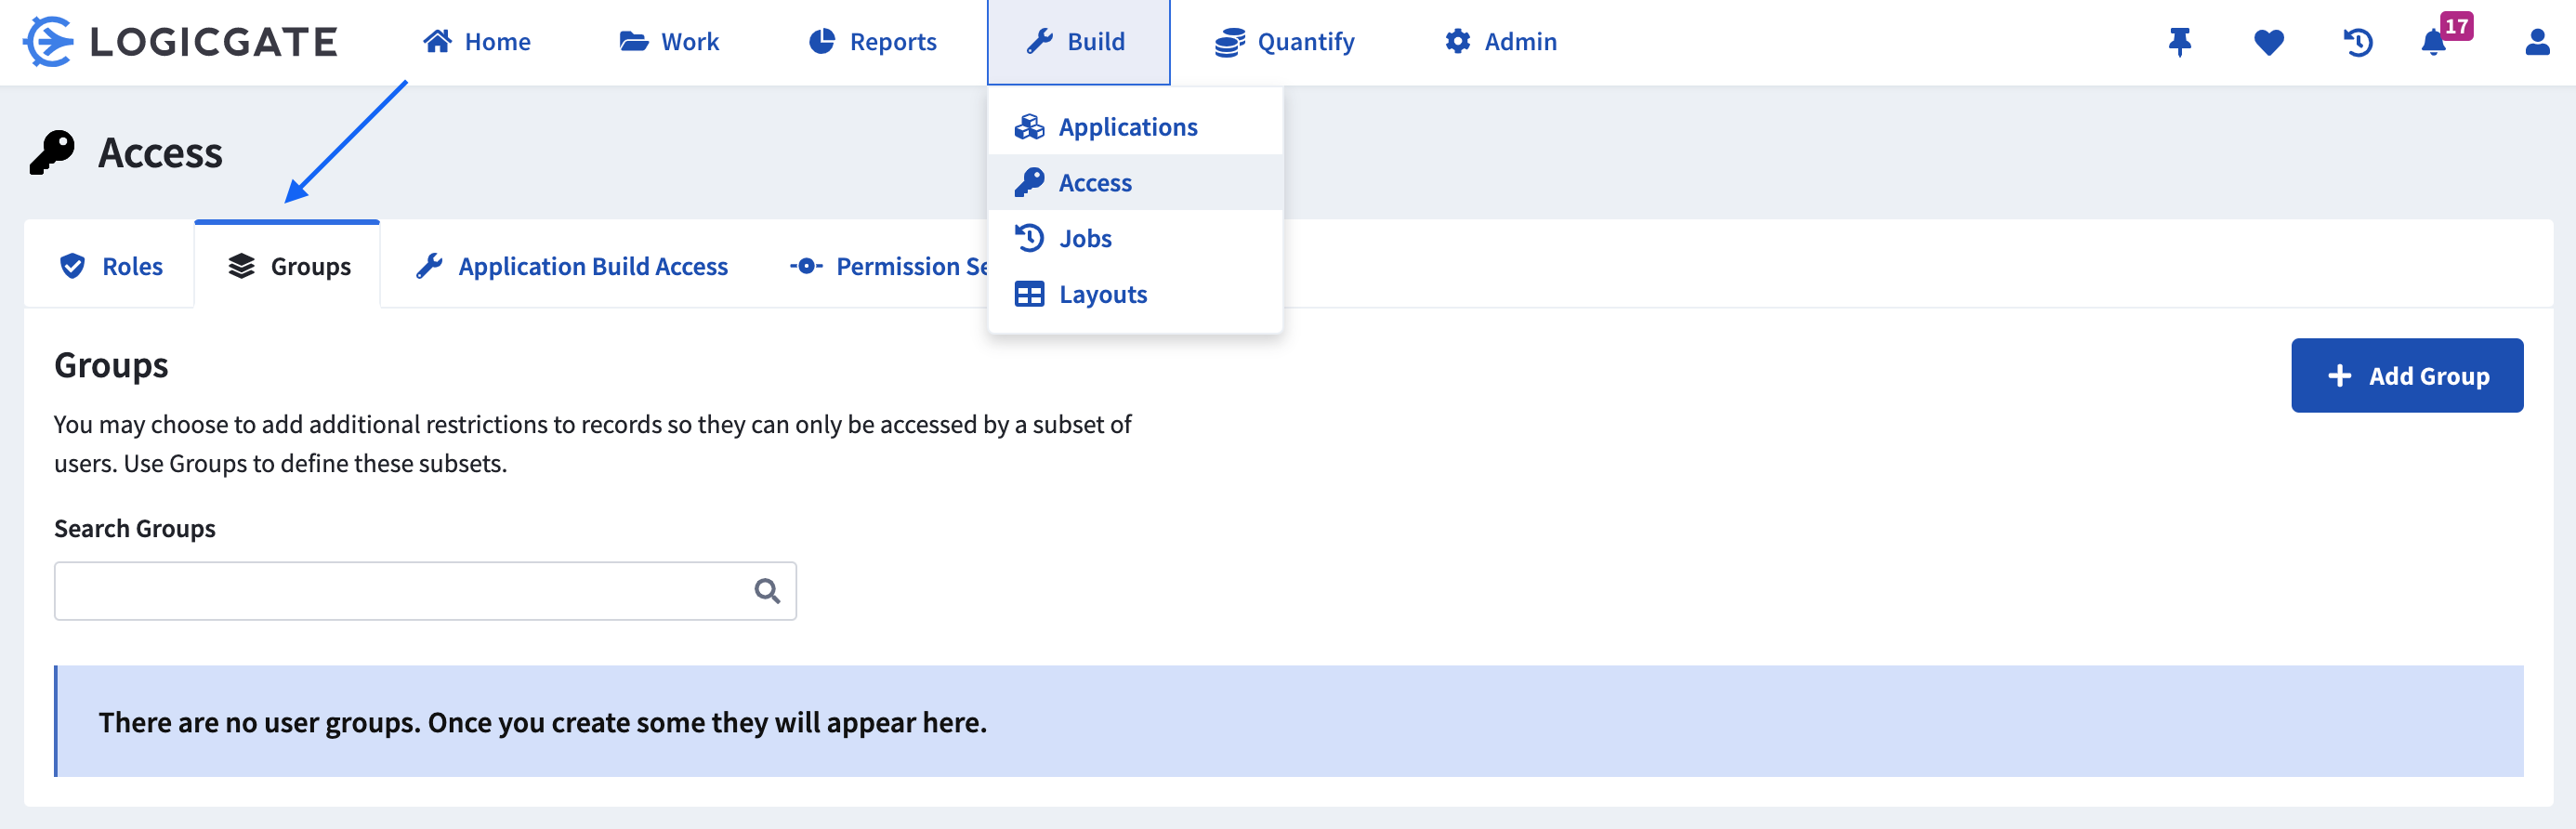Open the Reports menu item

[x=872, y=42]
